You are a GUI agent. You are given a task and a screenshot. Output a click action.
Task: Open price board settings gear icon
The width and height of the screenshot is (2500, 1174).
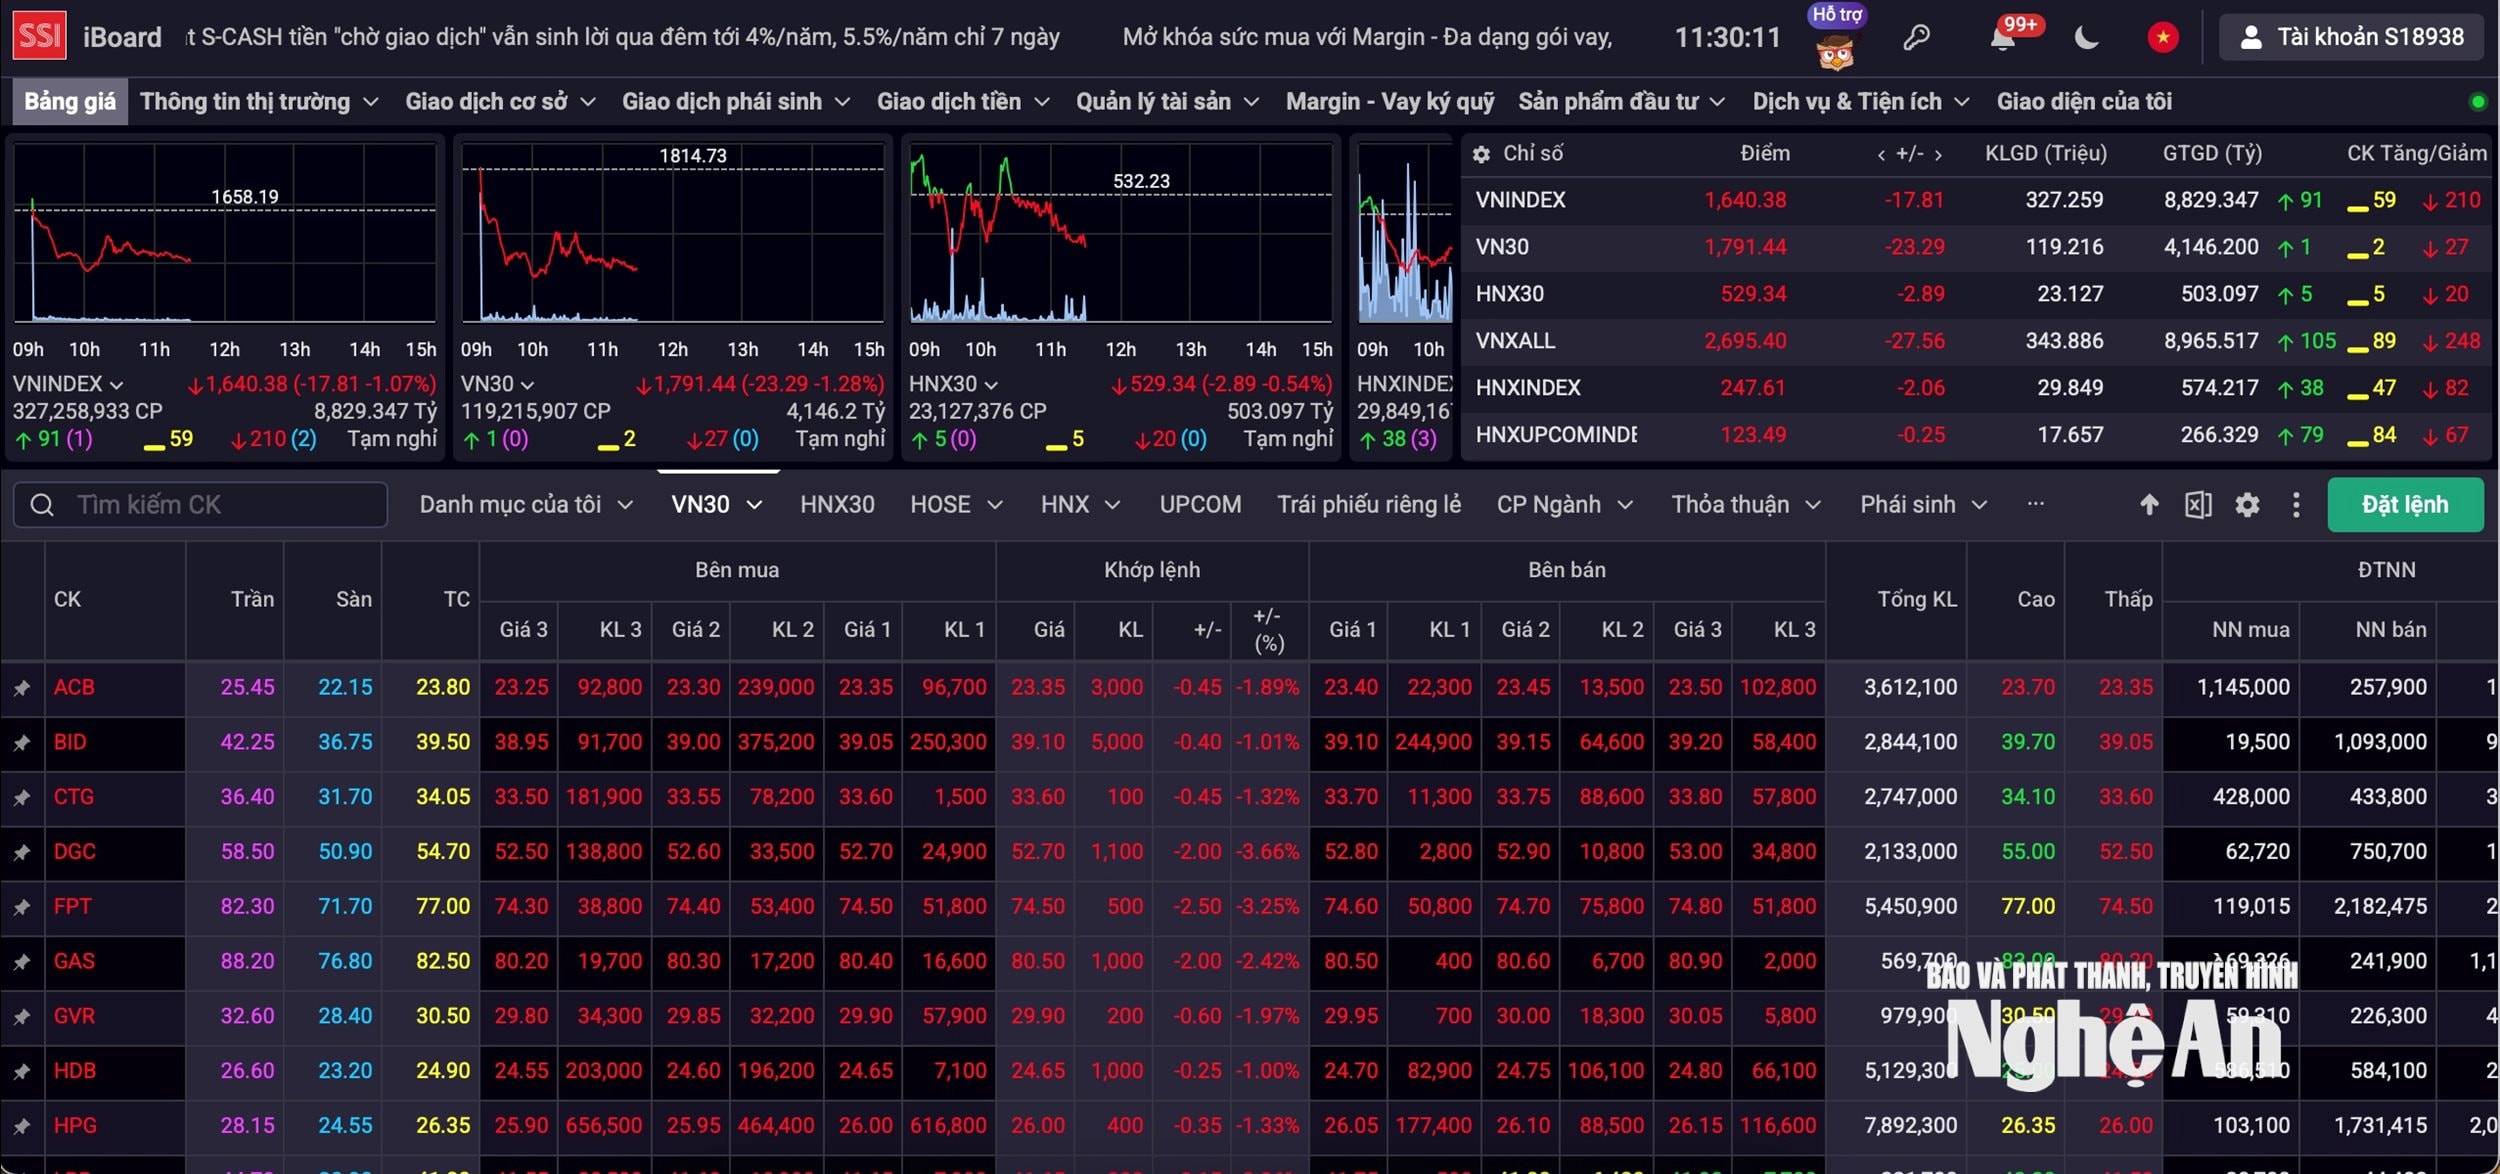click(2247, 505)
